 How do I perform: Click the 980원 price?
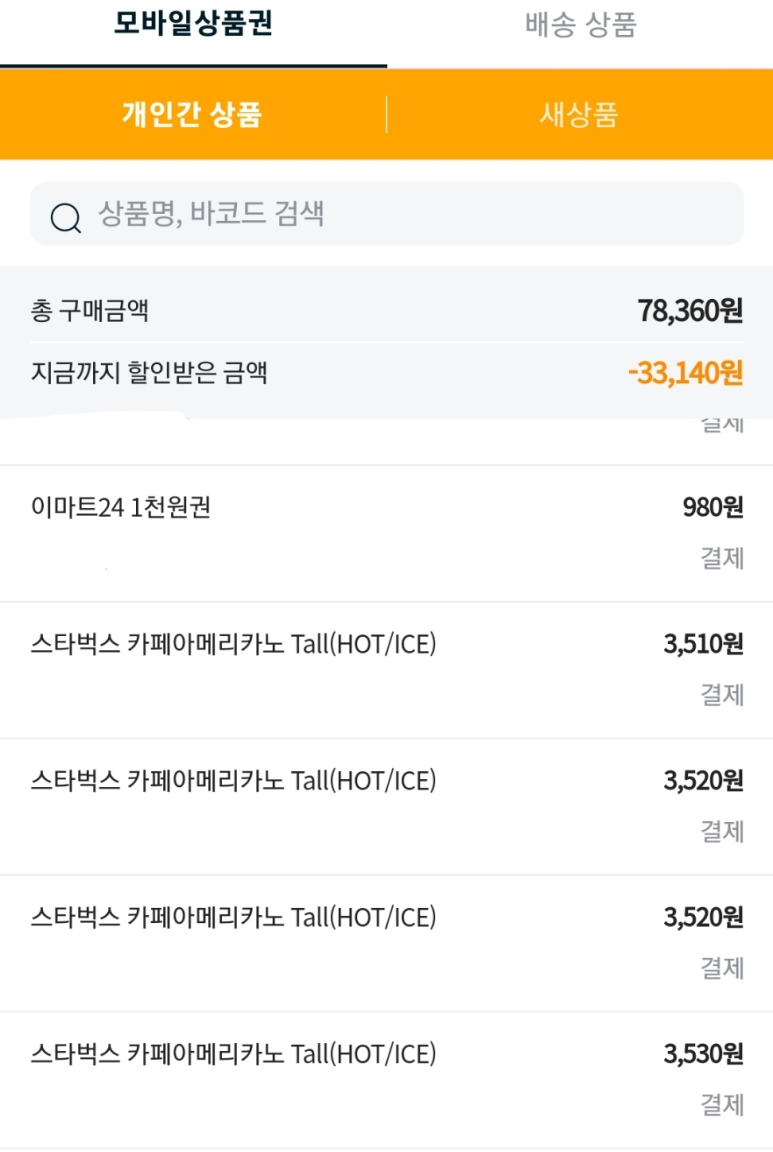(713, 508)
